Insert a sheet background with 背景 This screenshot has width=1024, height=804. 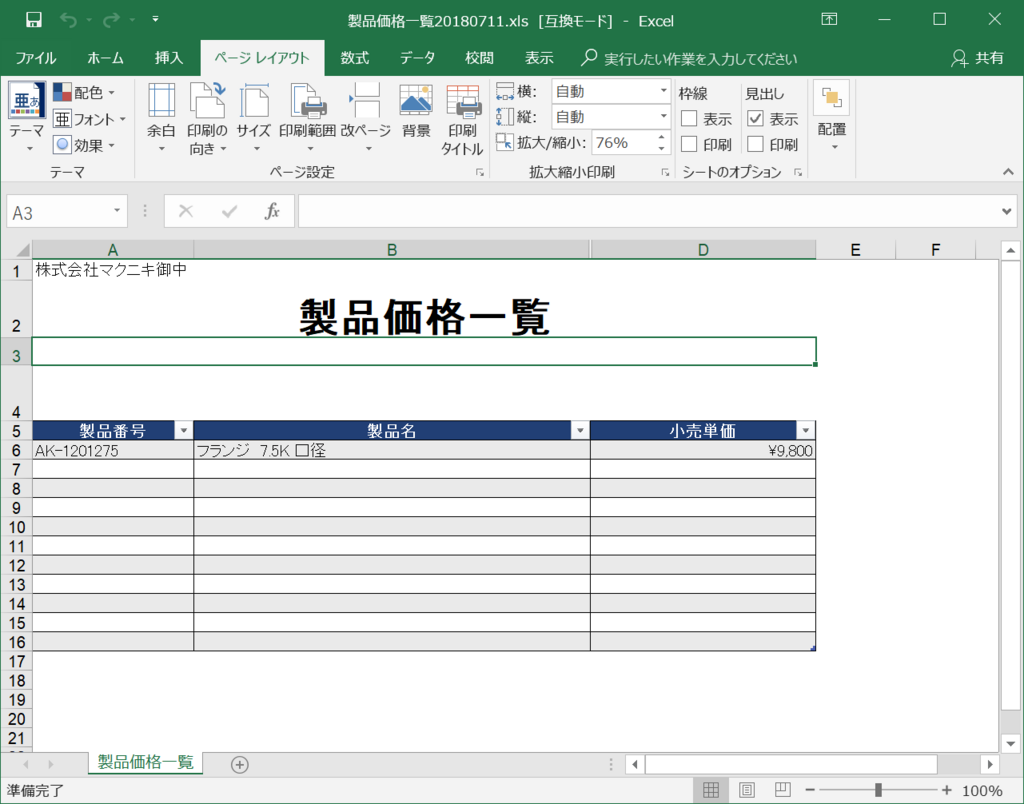click(416, 112)
